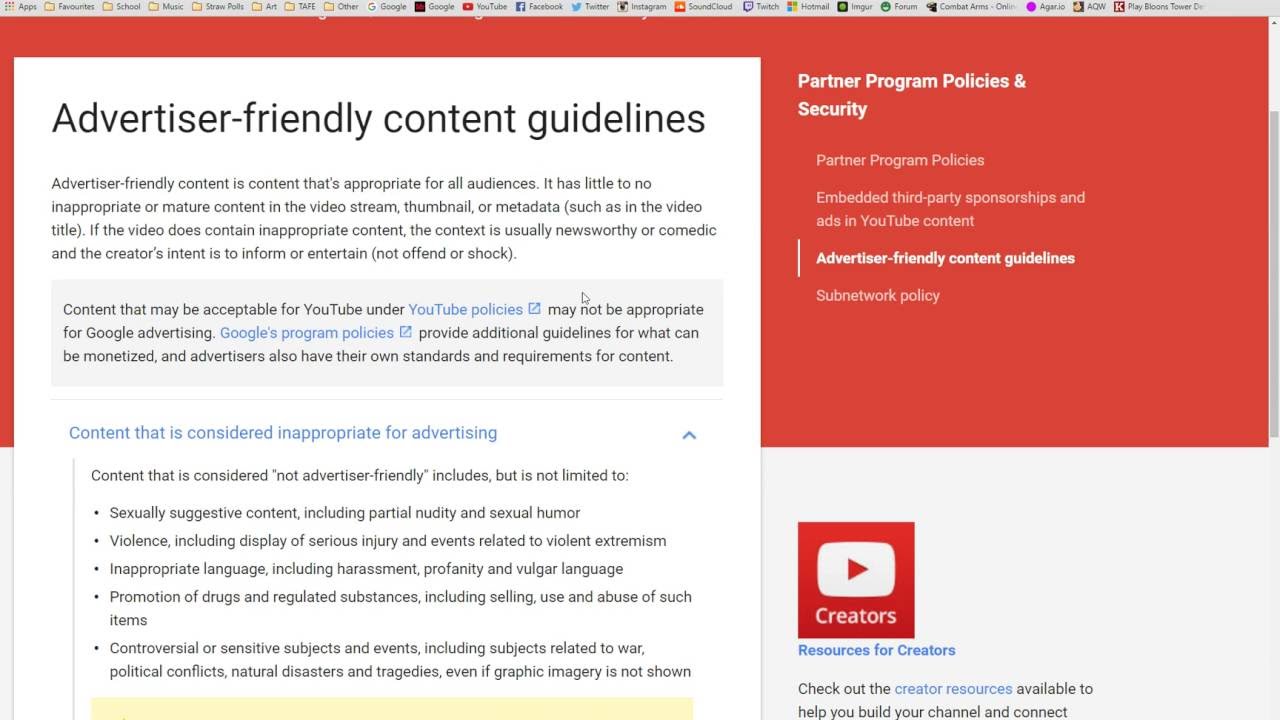
Task: Follow the creator resources link
Action: coord(953,689)
